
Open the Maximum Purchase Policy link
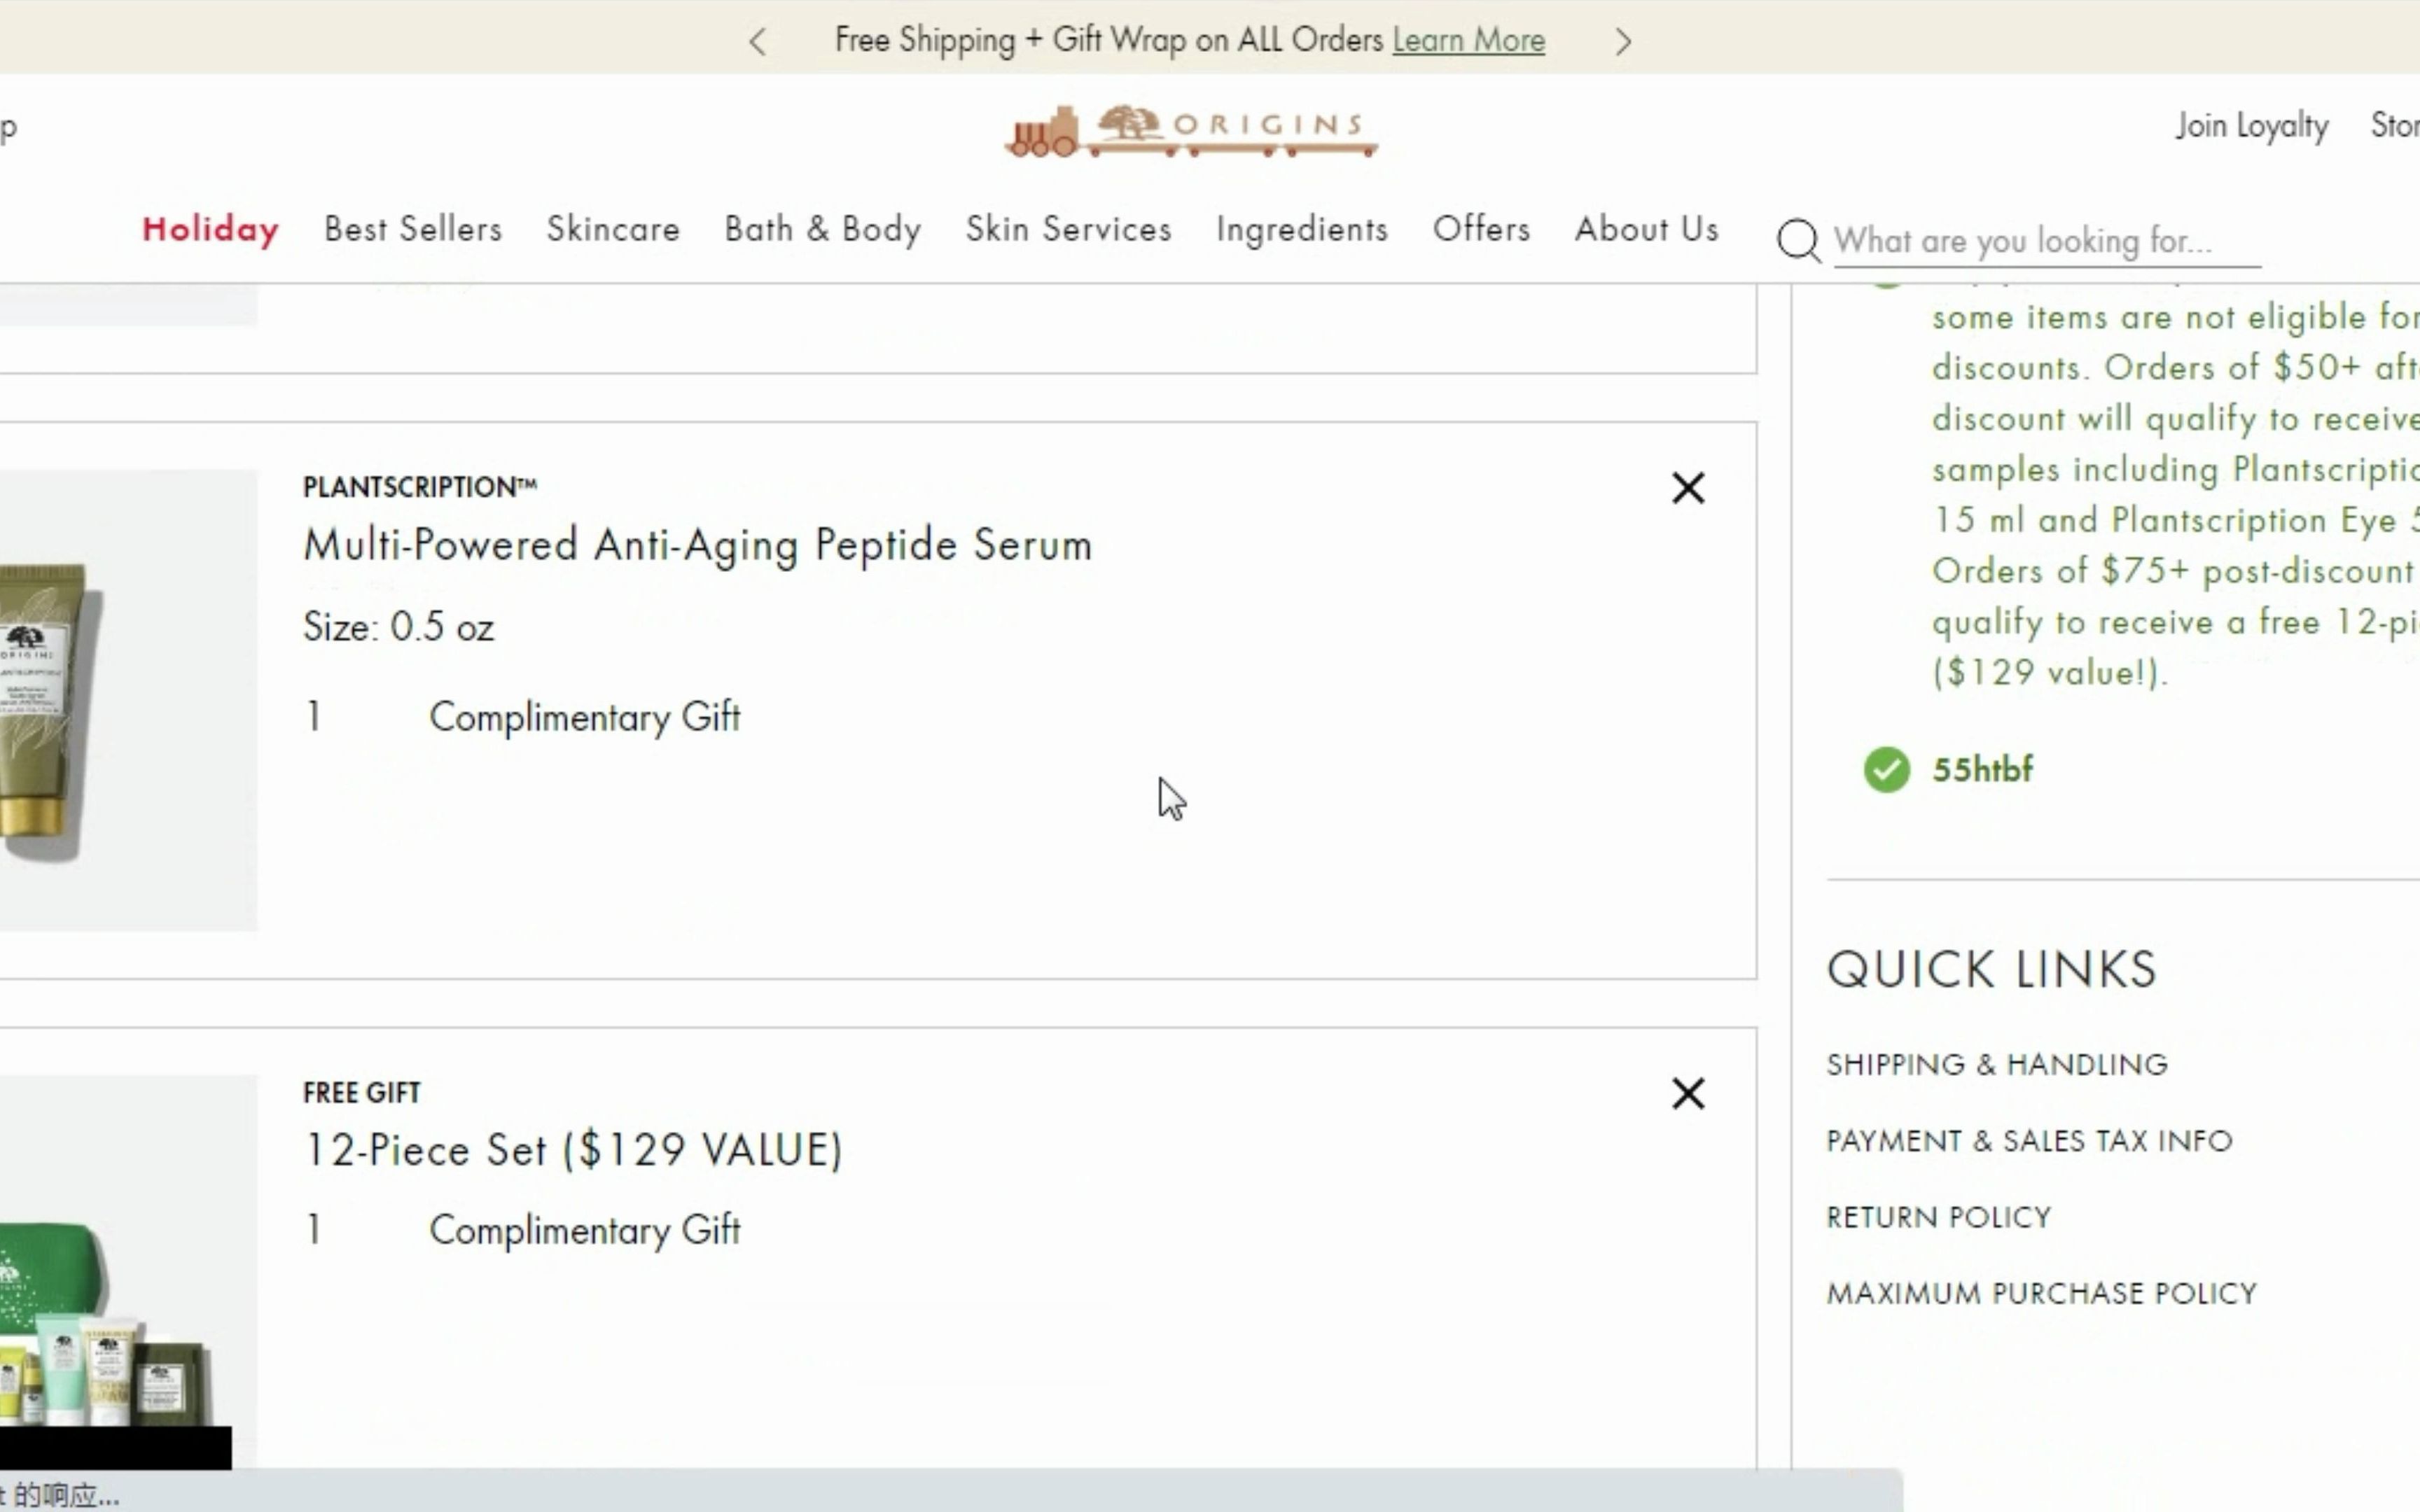point(2041,1293)
